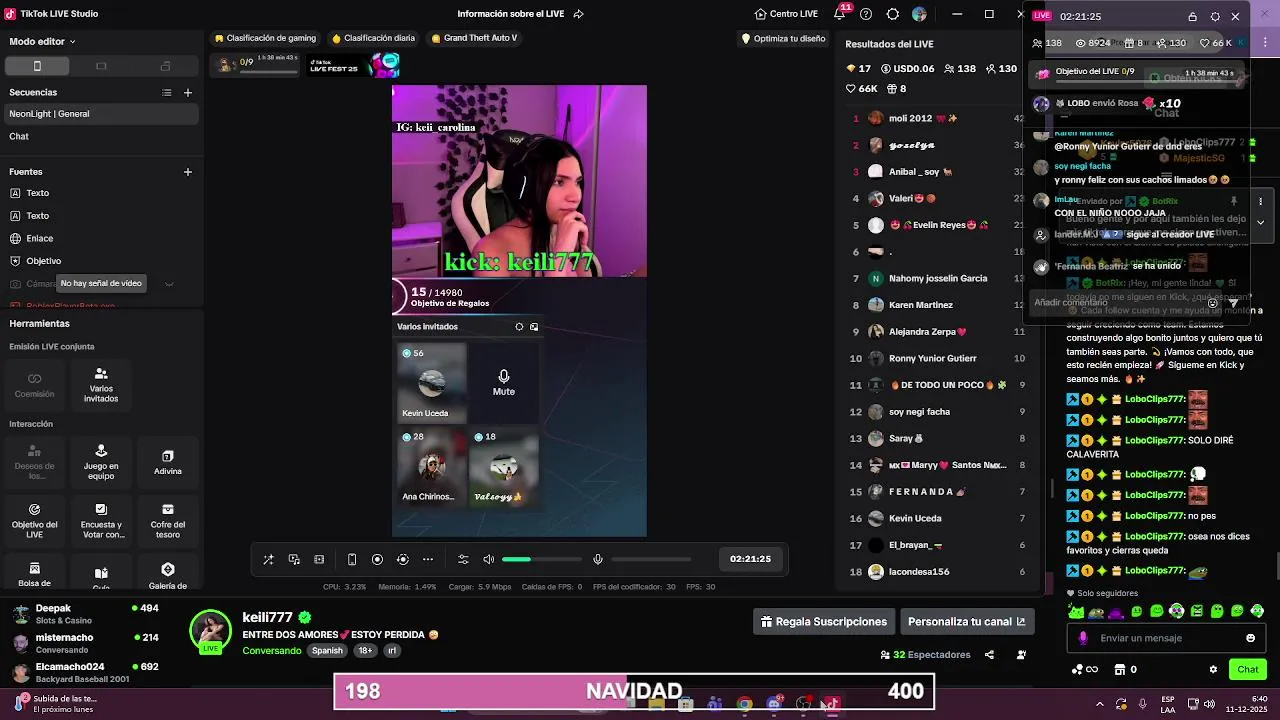Viewport: 1280px width, 720px height.
Task: Select Ana Chirinos guest thumbnail
Action: [432, 467]
